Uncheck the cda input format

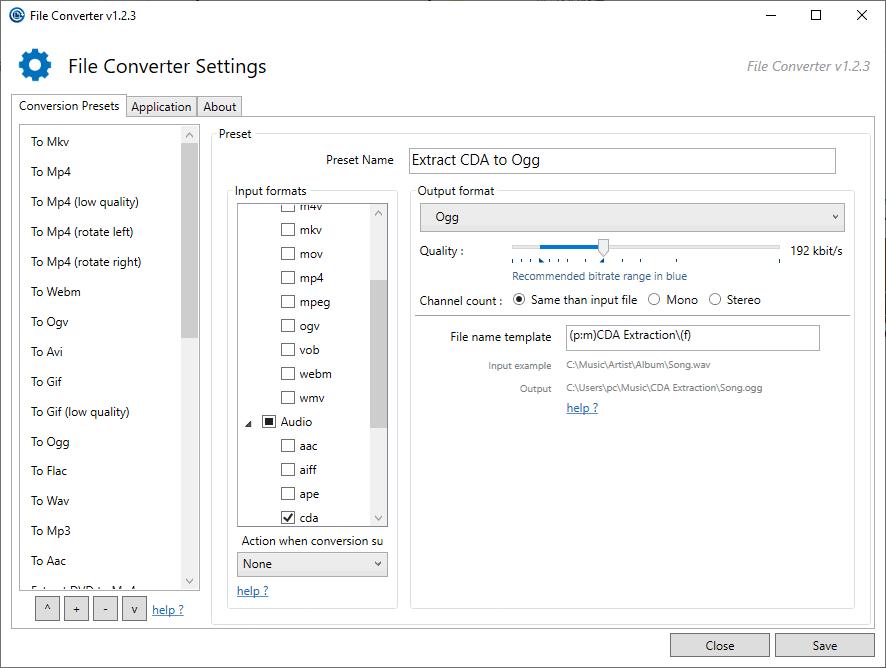288,518
